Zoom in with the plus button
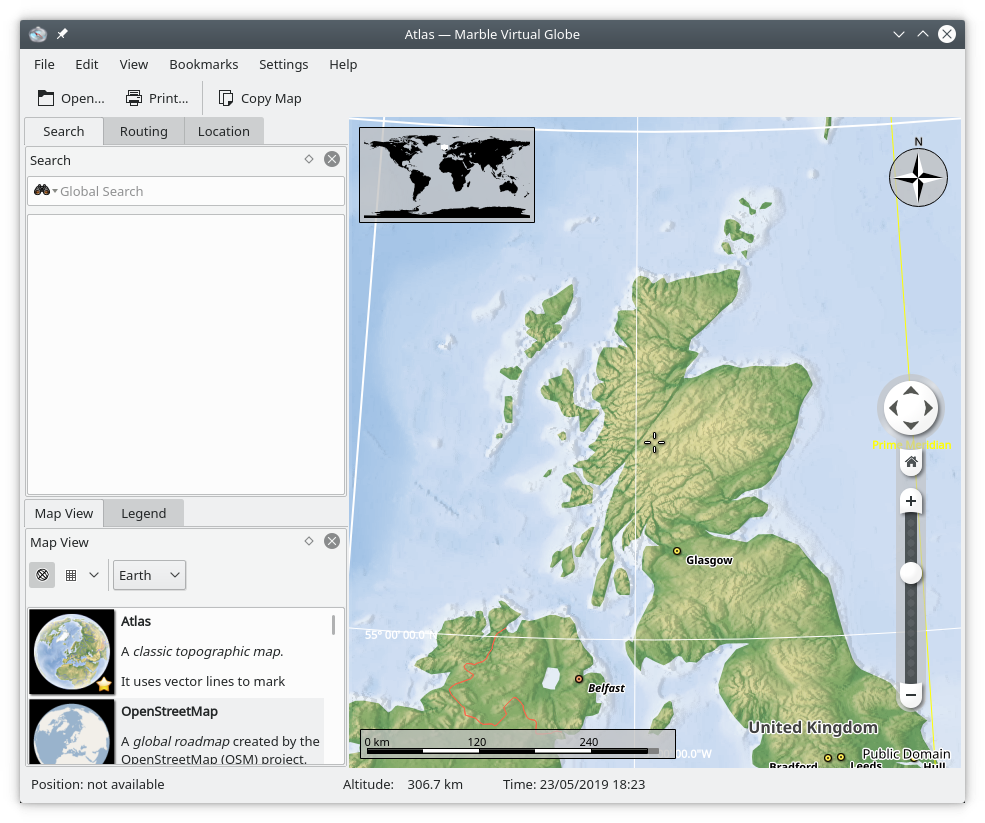 pyautogui.click(x=910, y=500)
